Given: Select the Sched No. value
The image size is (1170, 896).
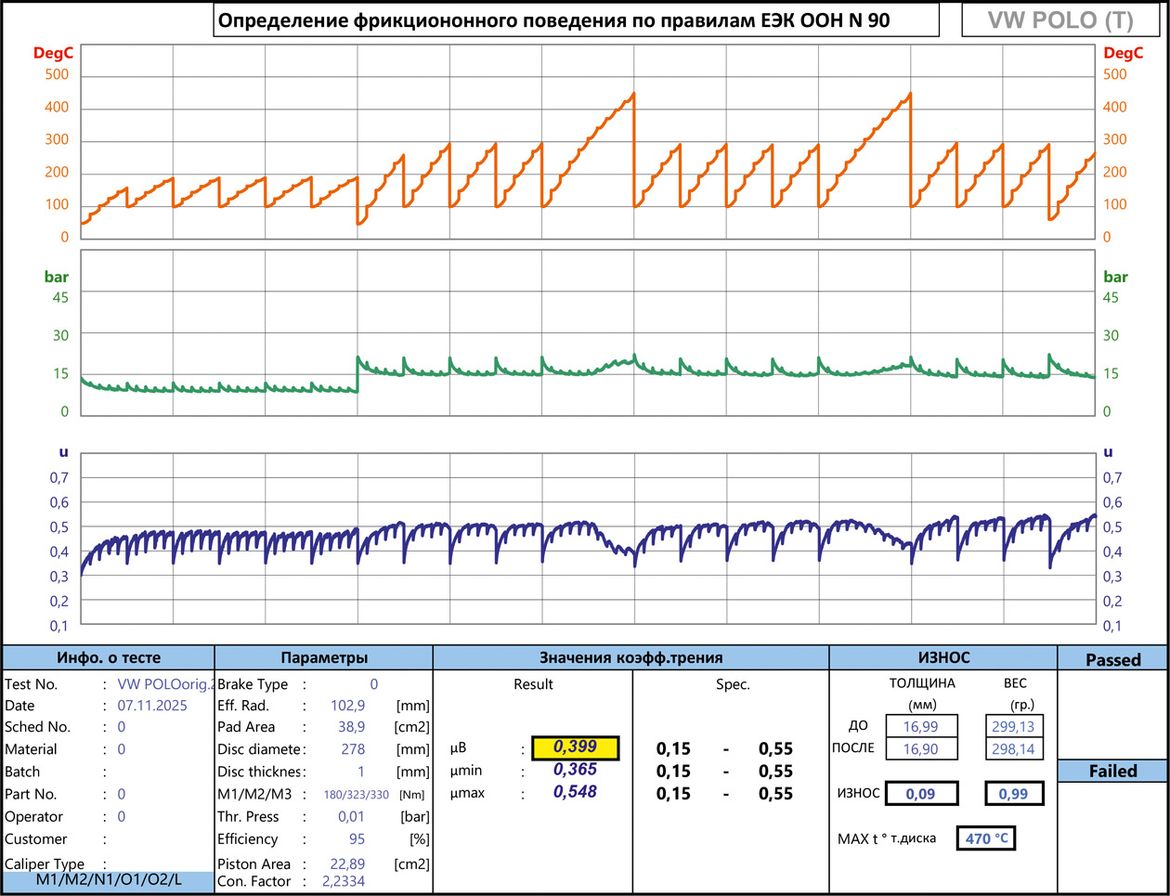Looking at the screenshot, I should [122, 727].
